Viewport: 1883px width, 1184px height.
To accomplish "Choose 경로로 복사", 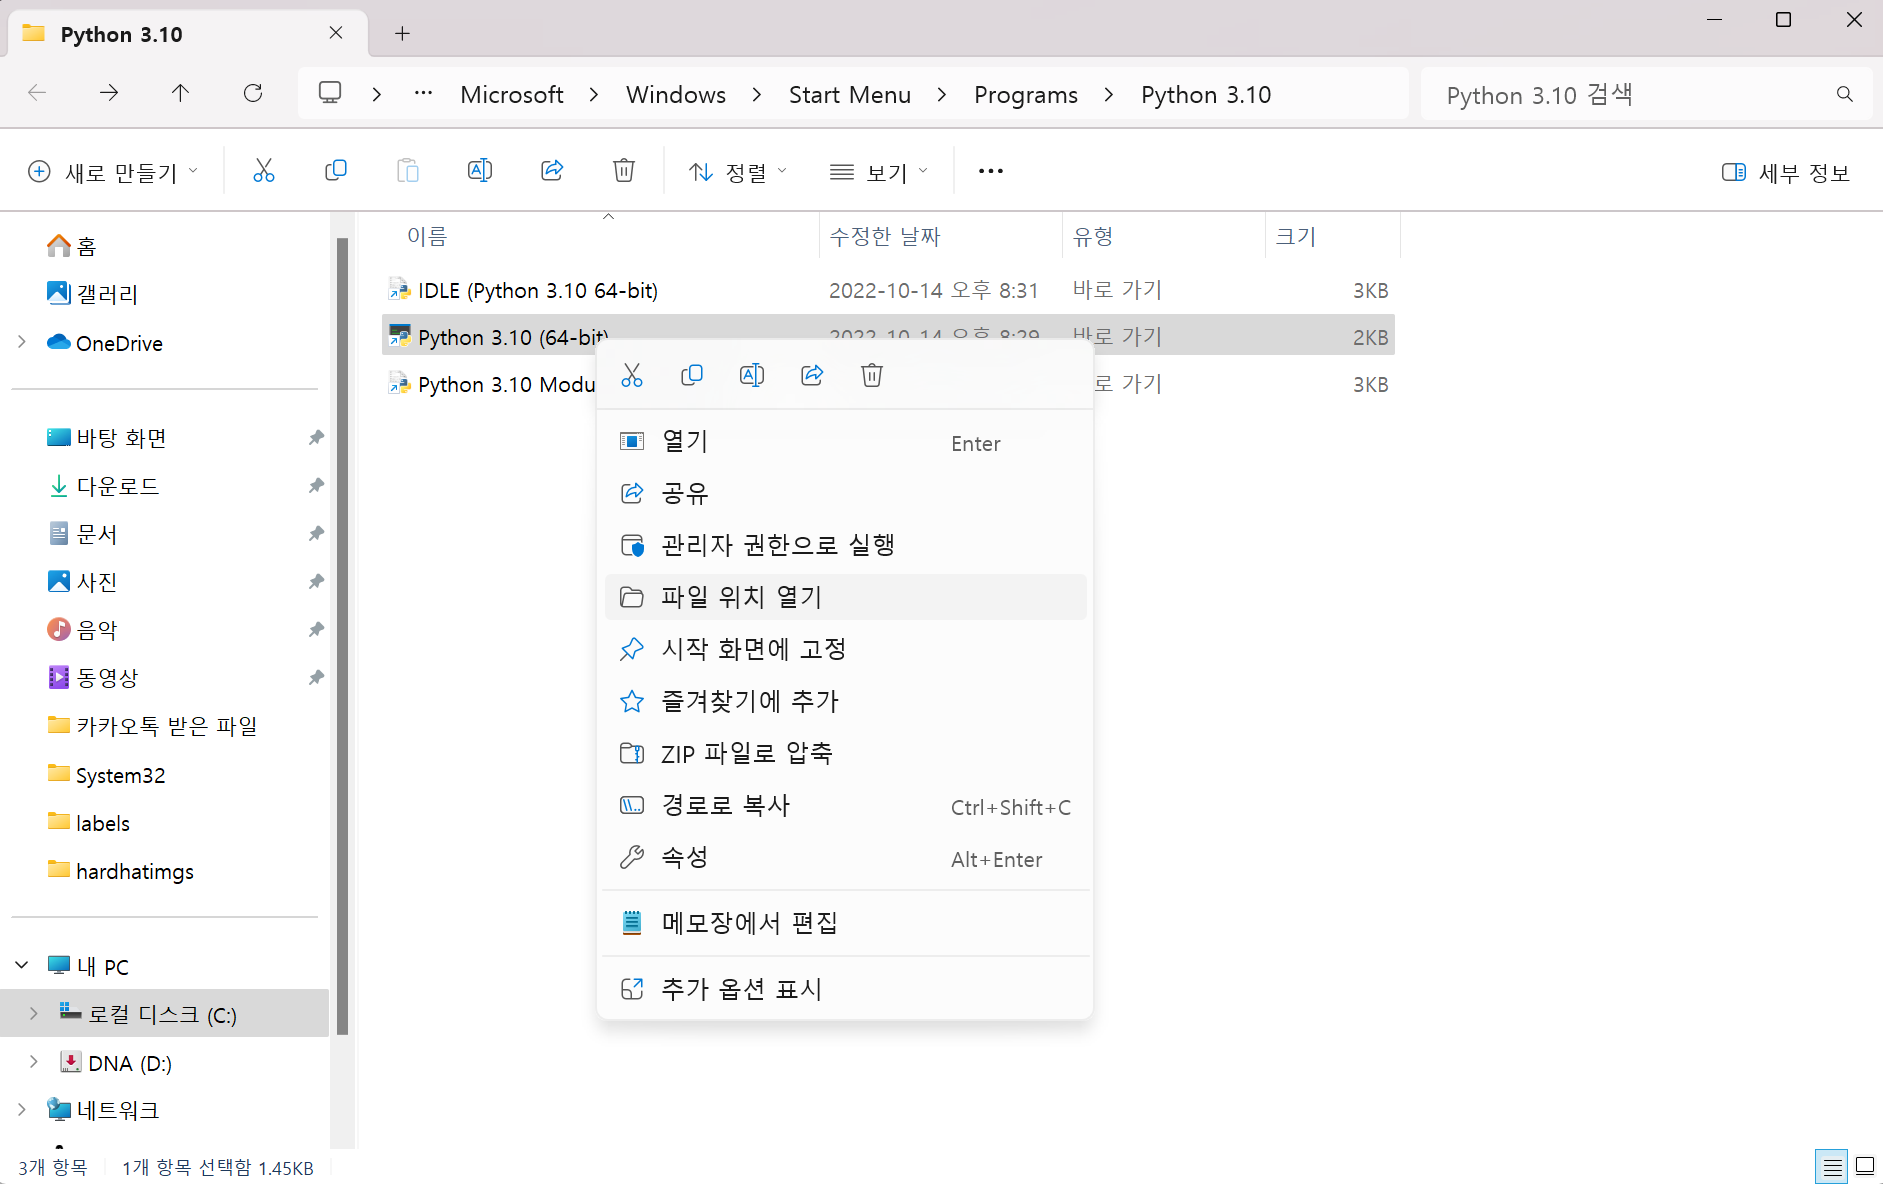I will click(x=846, y=806).
